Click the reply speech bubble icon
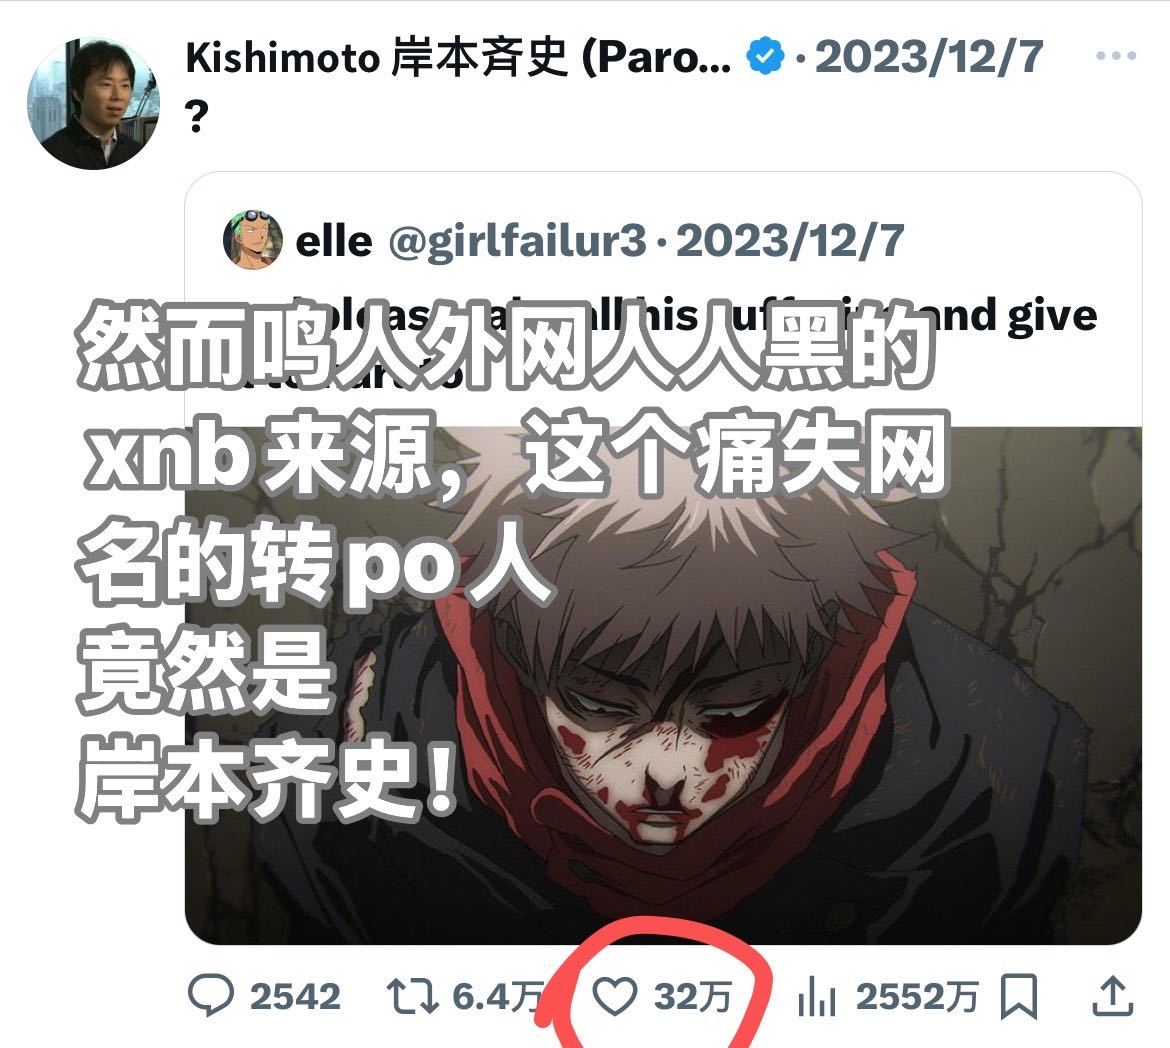 (210, 996)
